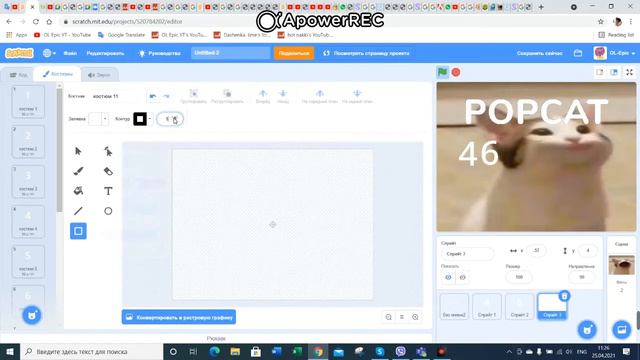Click the Choose a Sprite button
The width and height of the screenshot is (640, 360).
coord(587,329)
